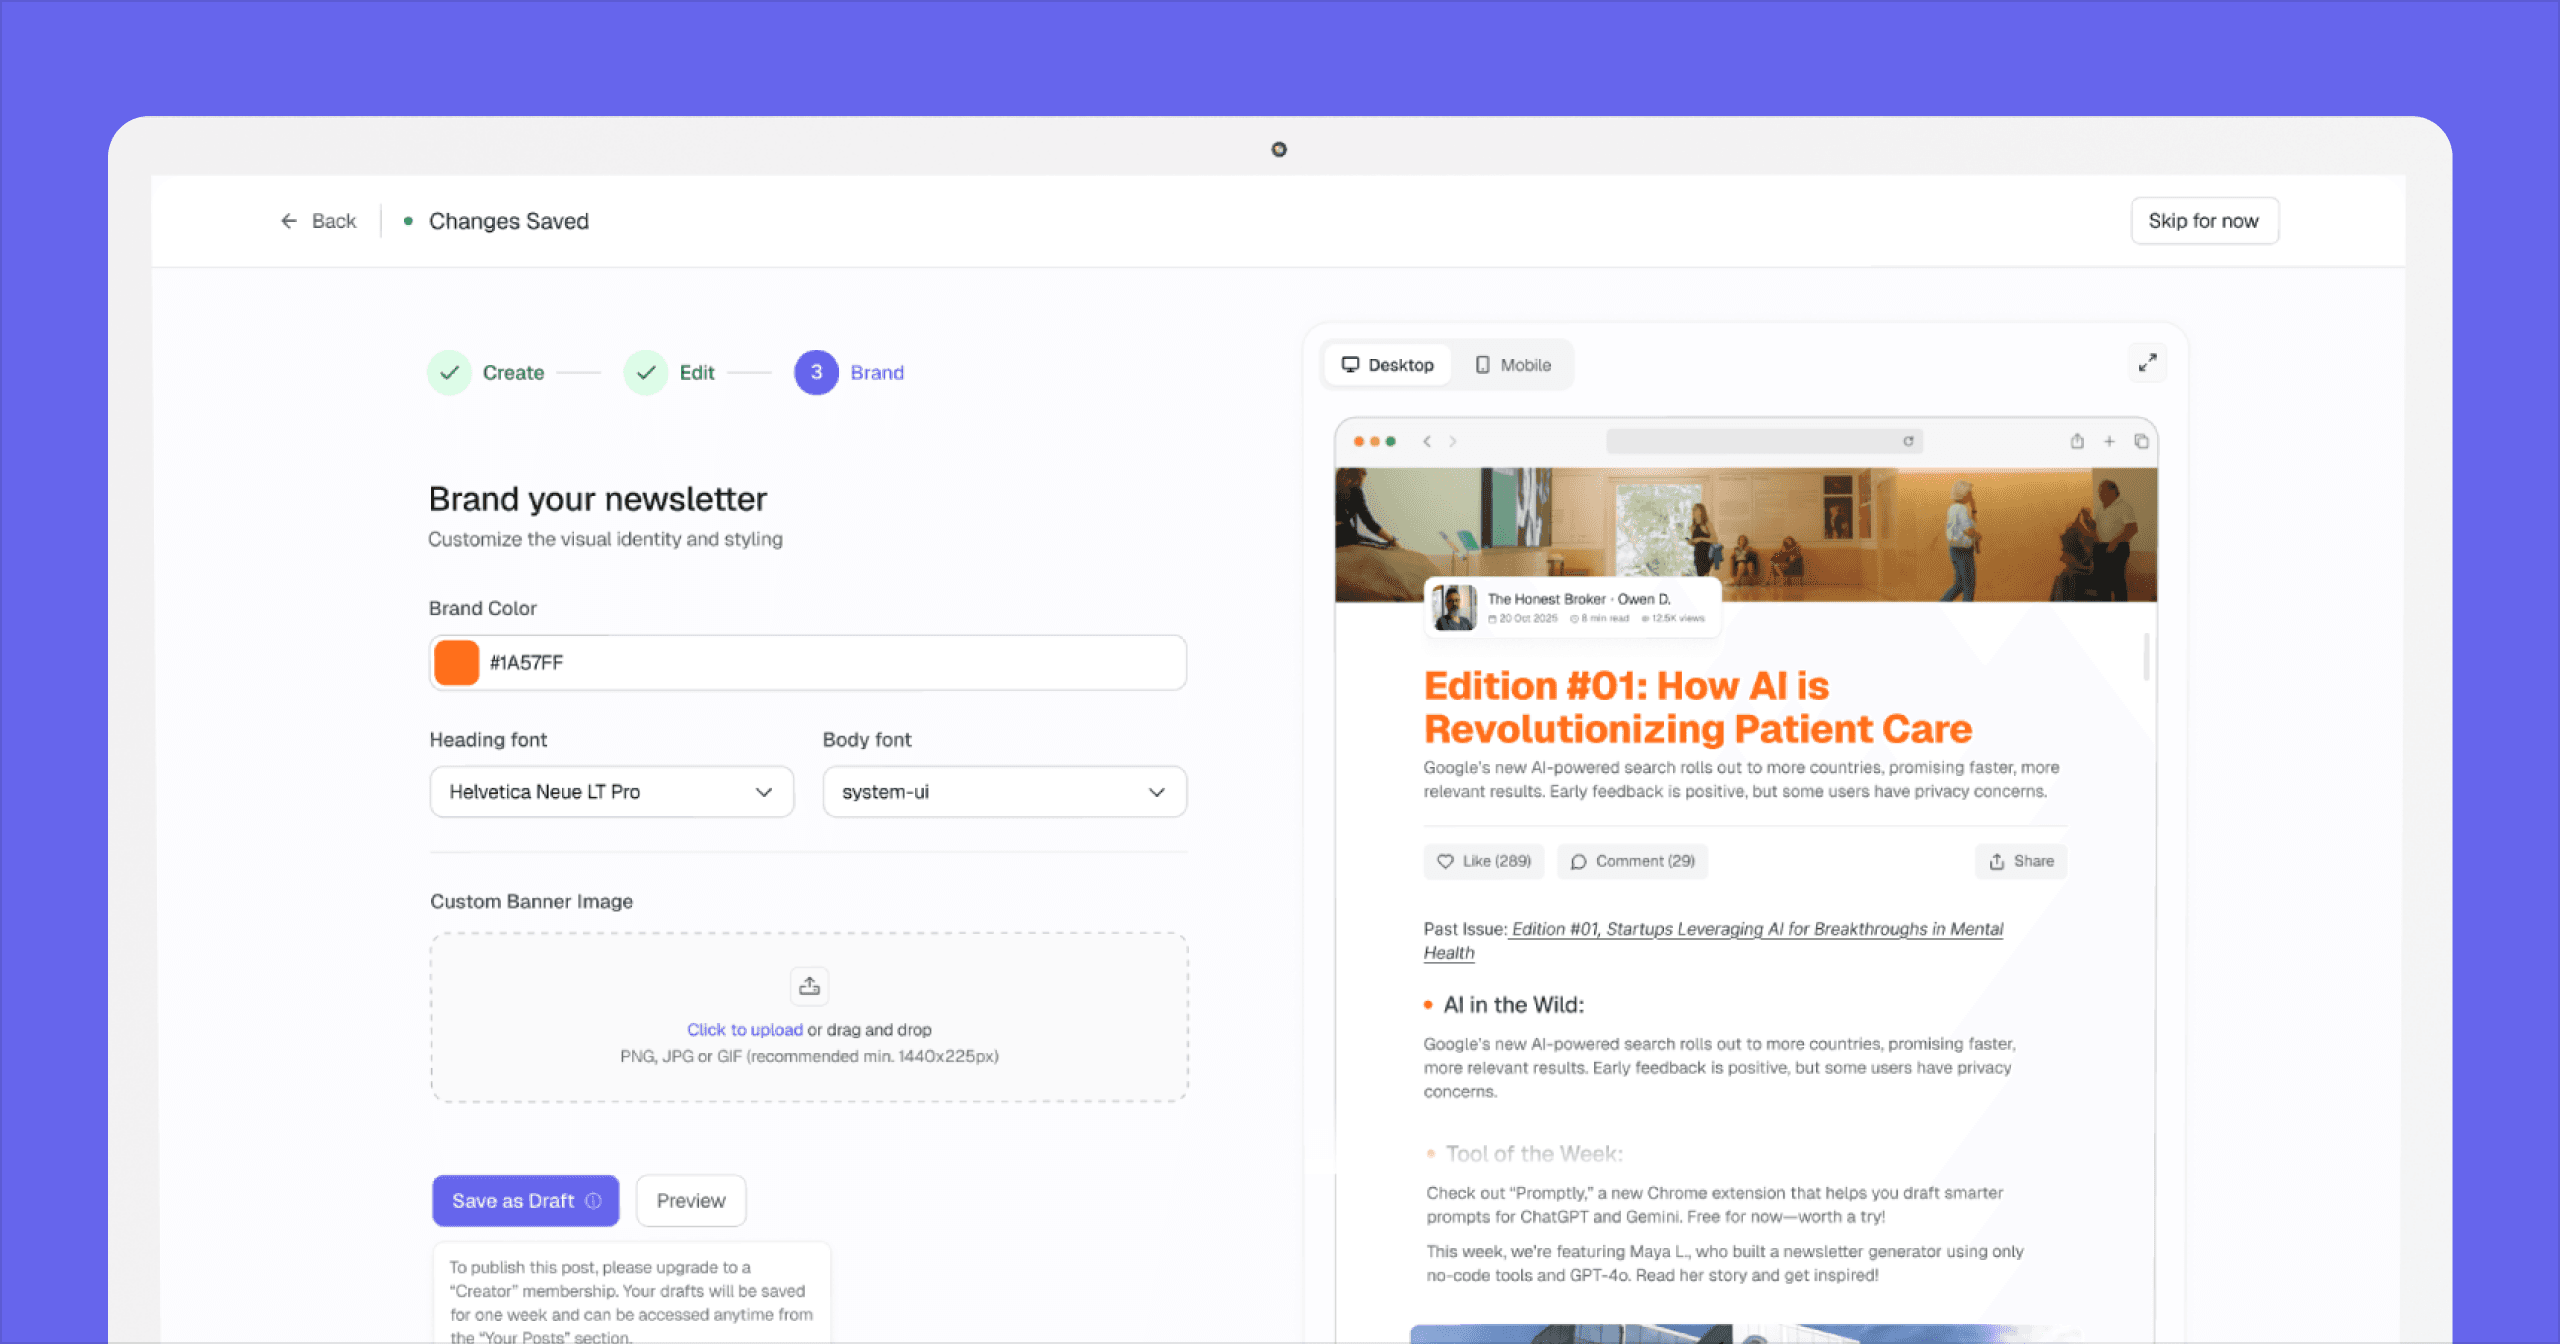This screenshot has height=1344, width=2560.
Task: Switch preview to Mobile view
Action: point(1513,365)
